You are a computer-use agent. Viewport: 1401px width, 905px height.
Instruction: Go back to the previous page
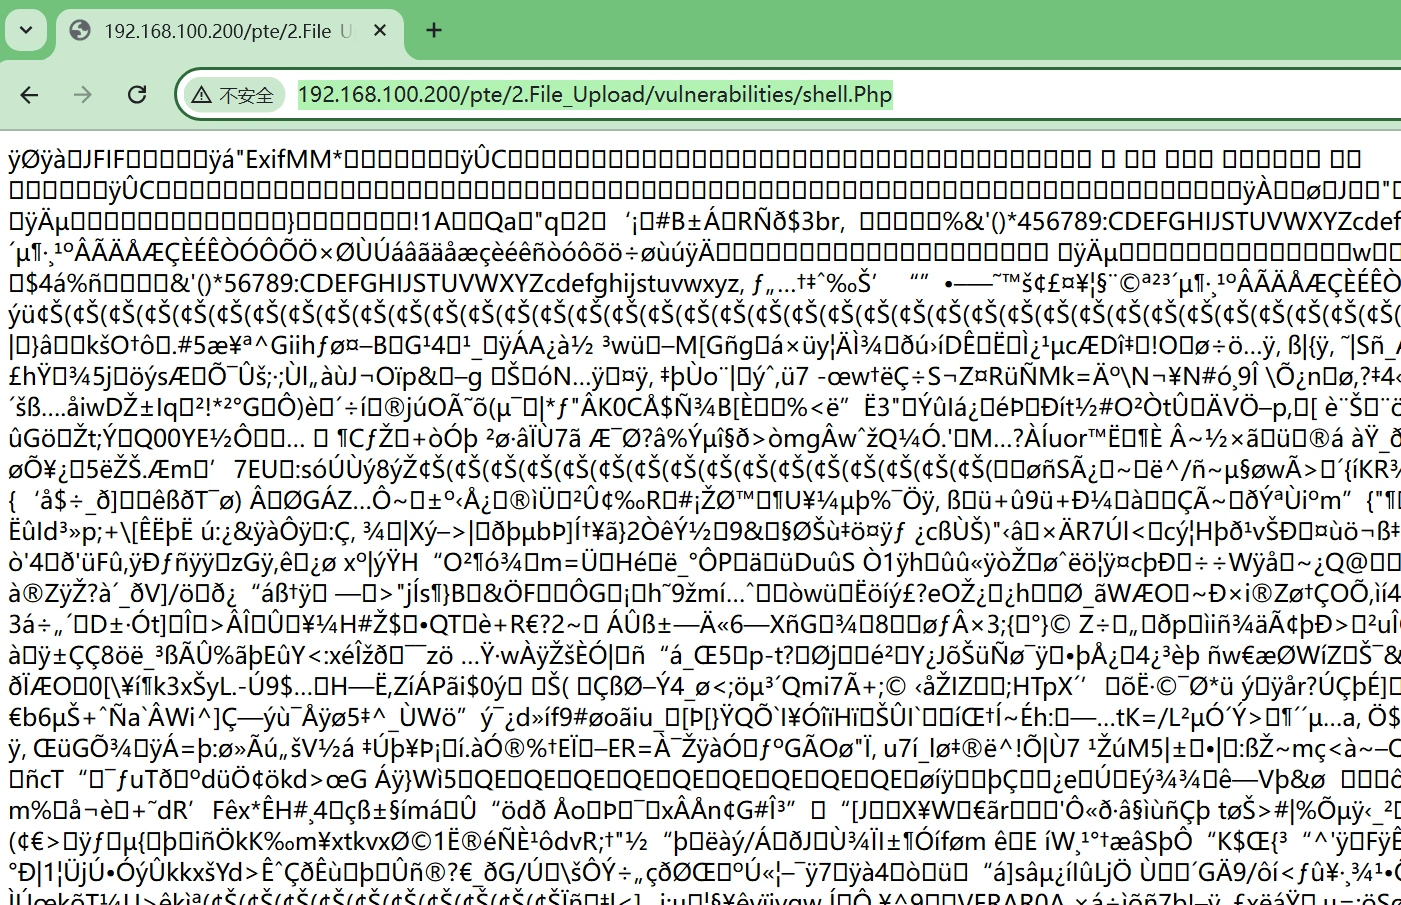coord(30,95)
